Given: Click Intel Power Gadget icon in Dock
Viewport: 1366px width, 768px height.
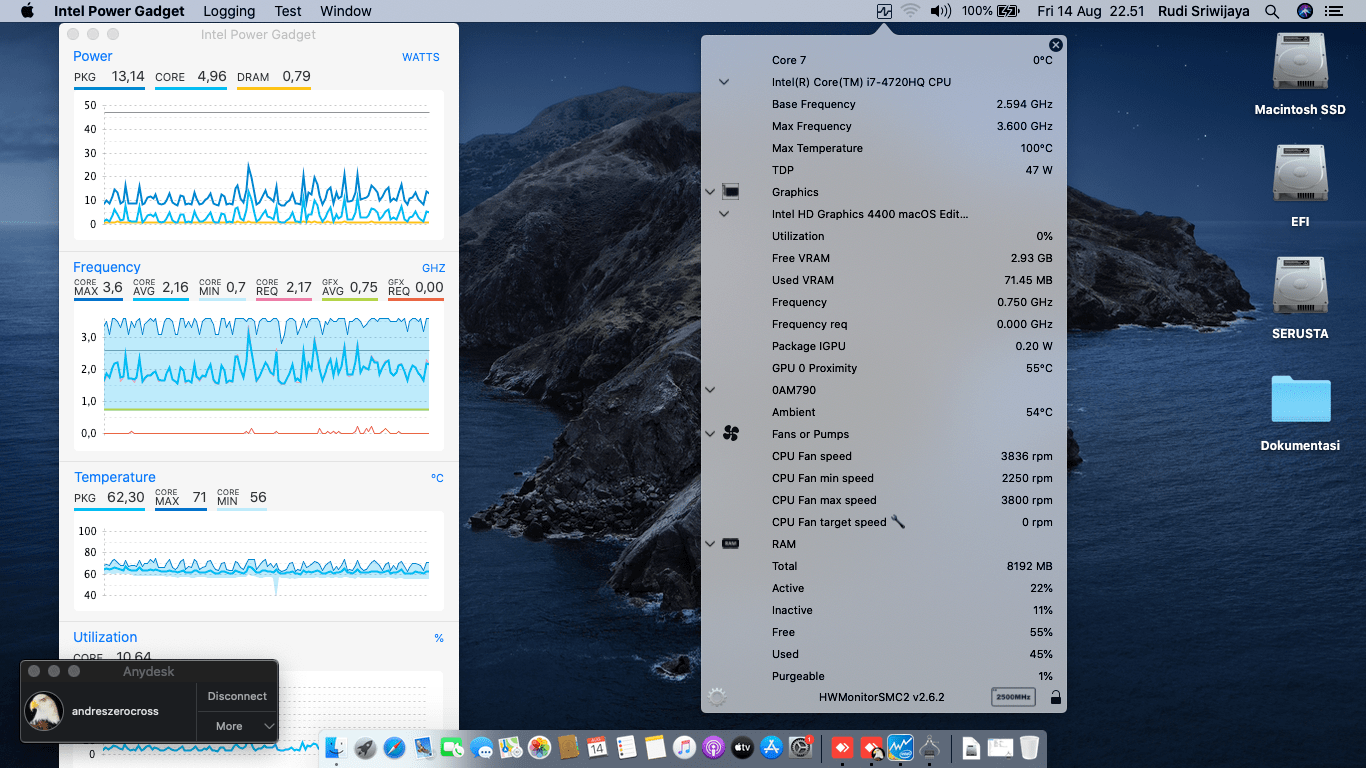Looking at the screenshot, I should pos(901,747).
